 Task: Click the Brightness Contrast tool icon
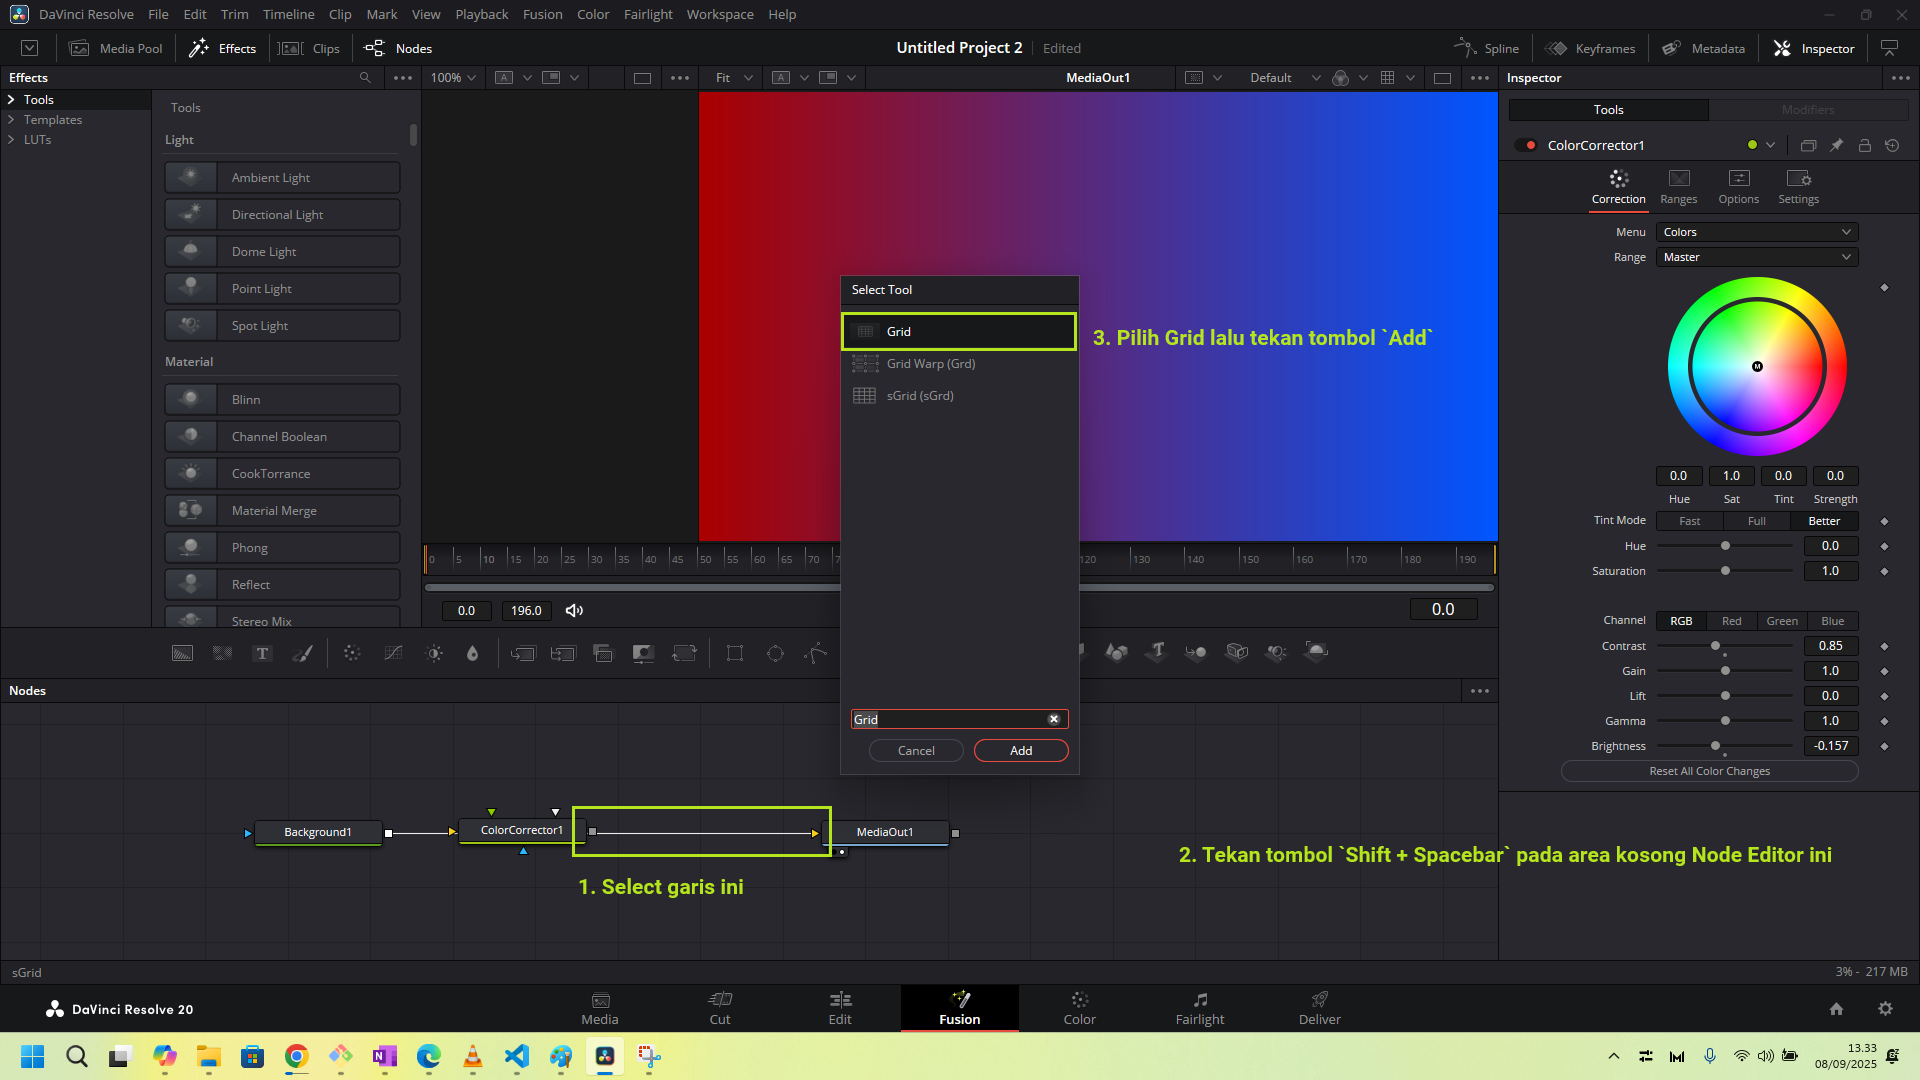434,653
